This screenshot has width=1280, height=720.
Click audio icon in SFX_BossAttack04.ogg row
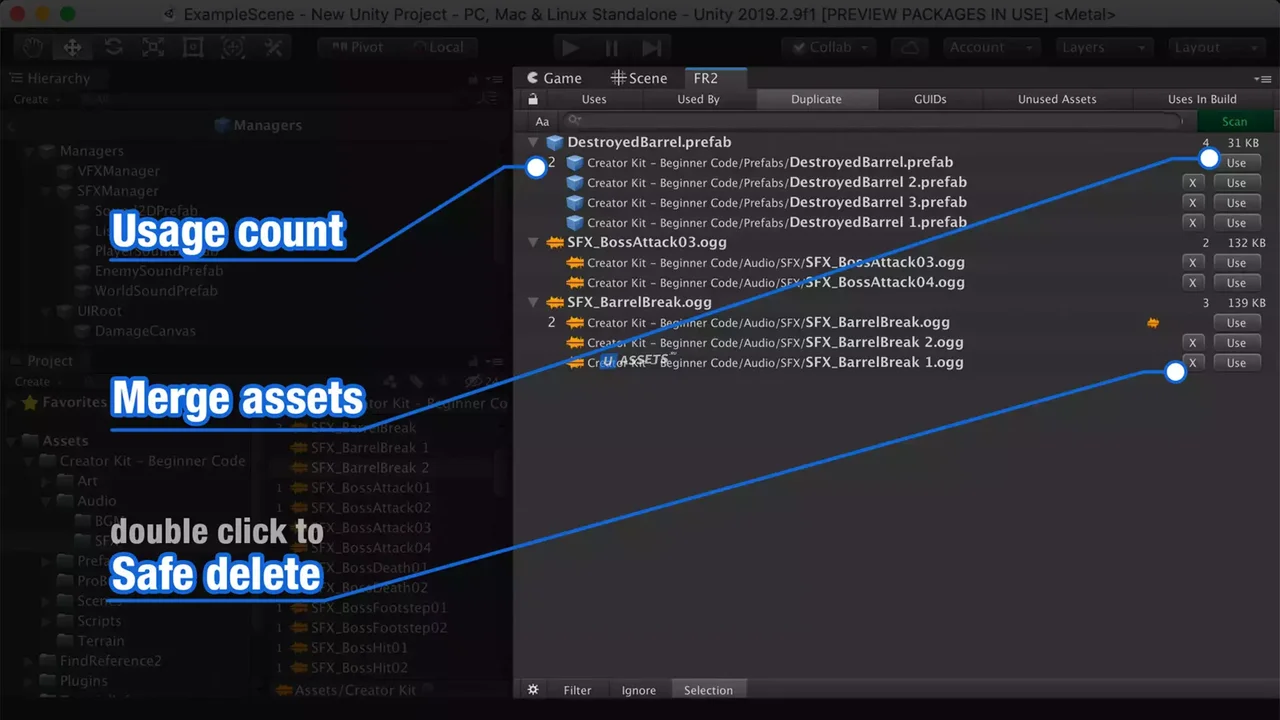(575, 283)
